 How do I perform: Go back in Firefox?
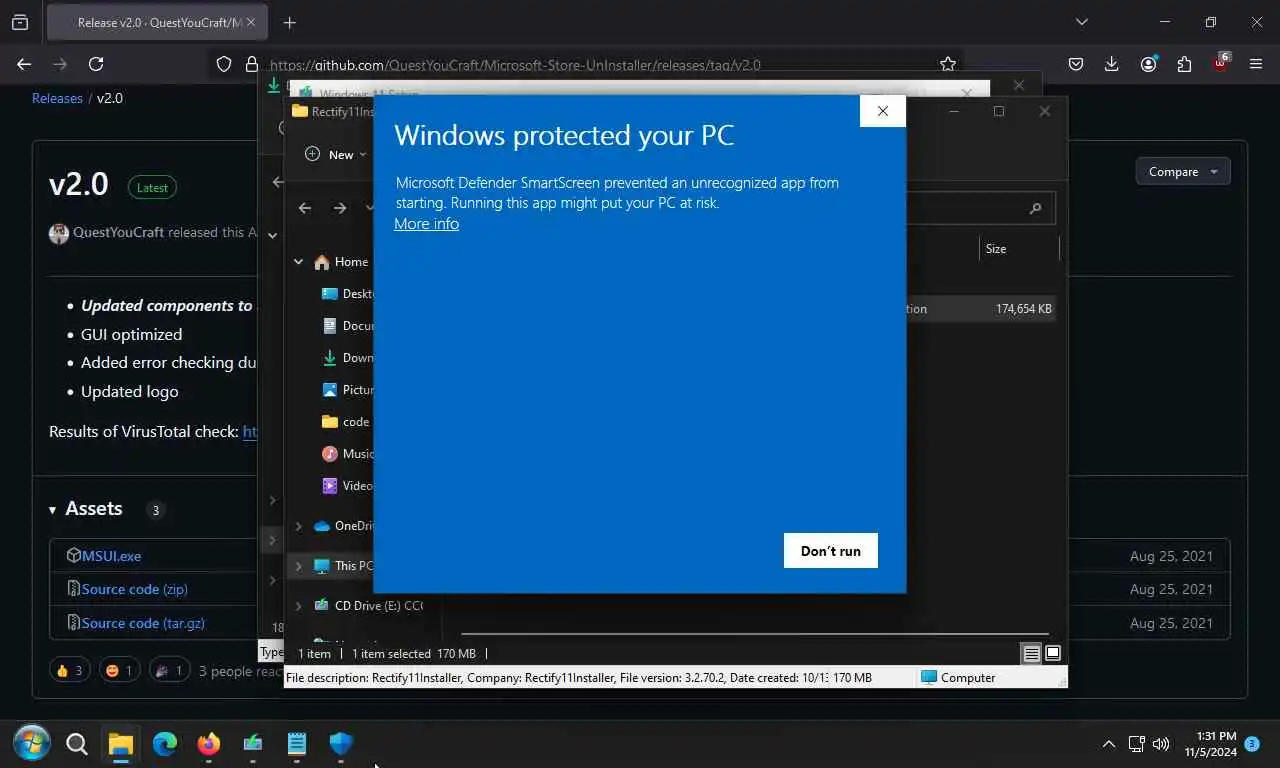coord(25,64)
